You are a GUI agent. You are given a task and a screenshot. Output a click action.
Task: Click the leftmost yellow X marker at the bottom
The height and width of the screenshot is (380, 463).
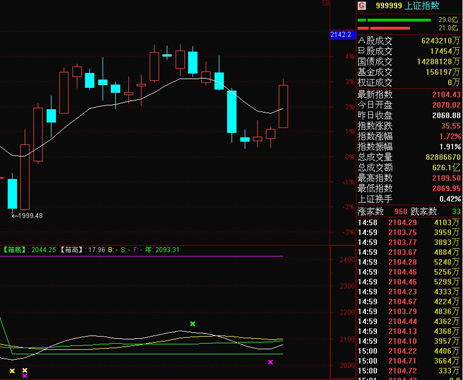12,371
